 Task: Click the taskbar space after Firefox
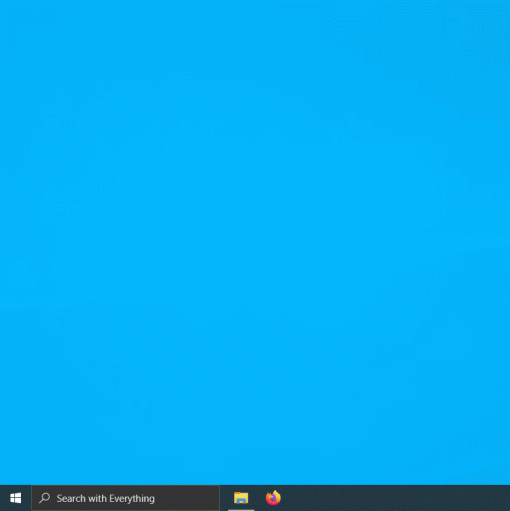coord(397,498)
